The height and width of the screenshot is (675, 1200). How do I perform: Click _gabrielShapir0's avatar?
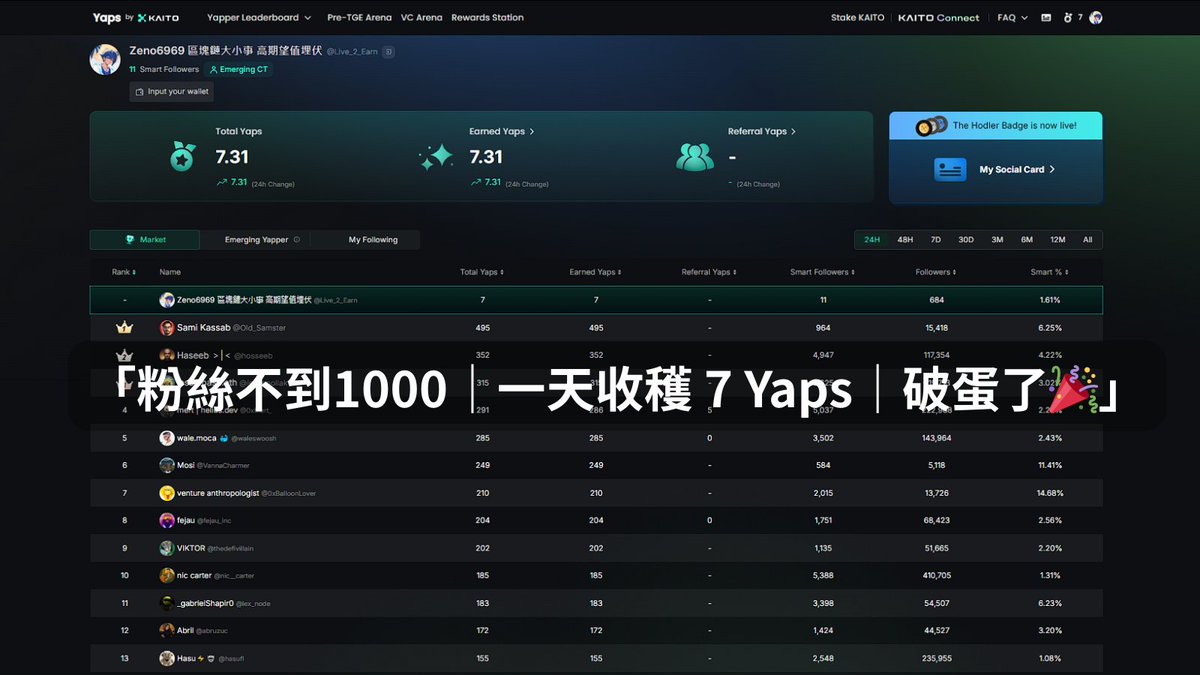(x=167, y=603)
